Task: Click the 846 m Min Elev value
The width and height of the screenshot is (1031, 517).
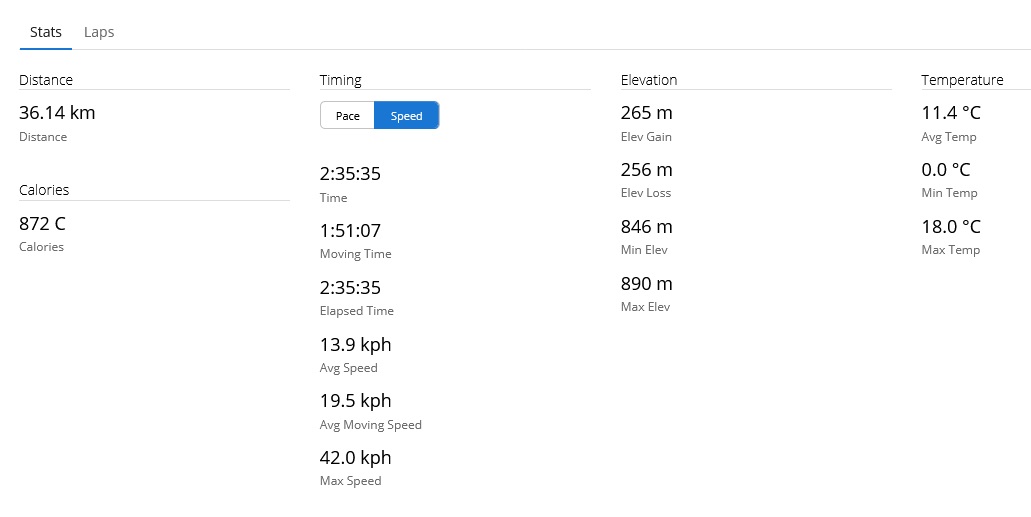Action: pyautogui.click(x=646, y=227)
